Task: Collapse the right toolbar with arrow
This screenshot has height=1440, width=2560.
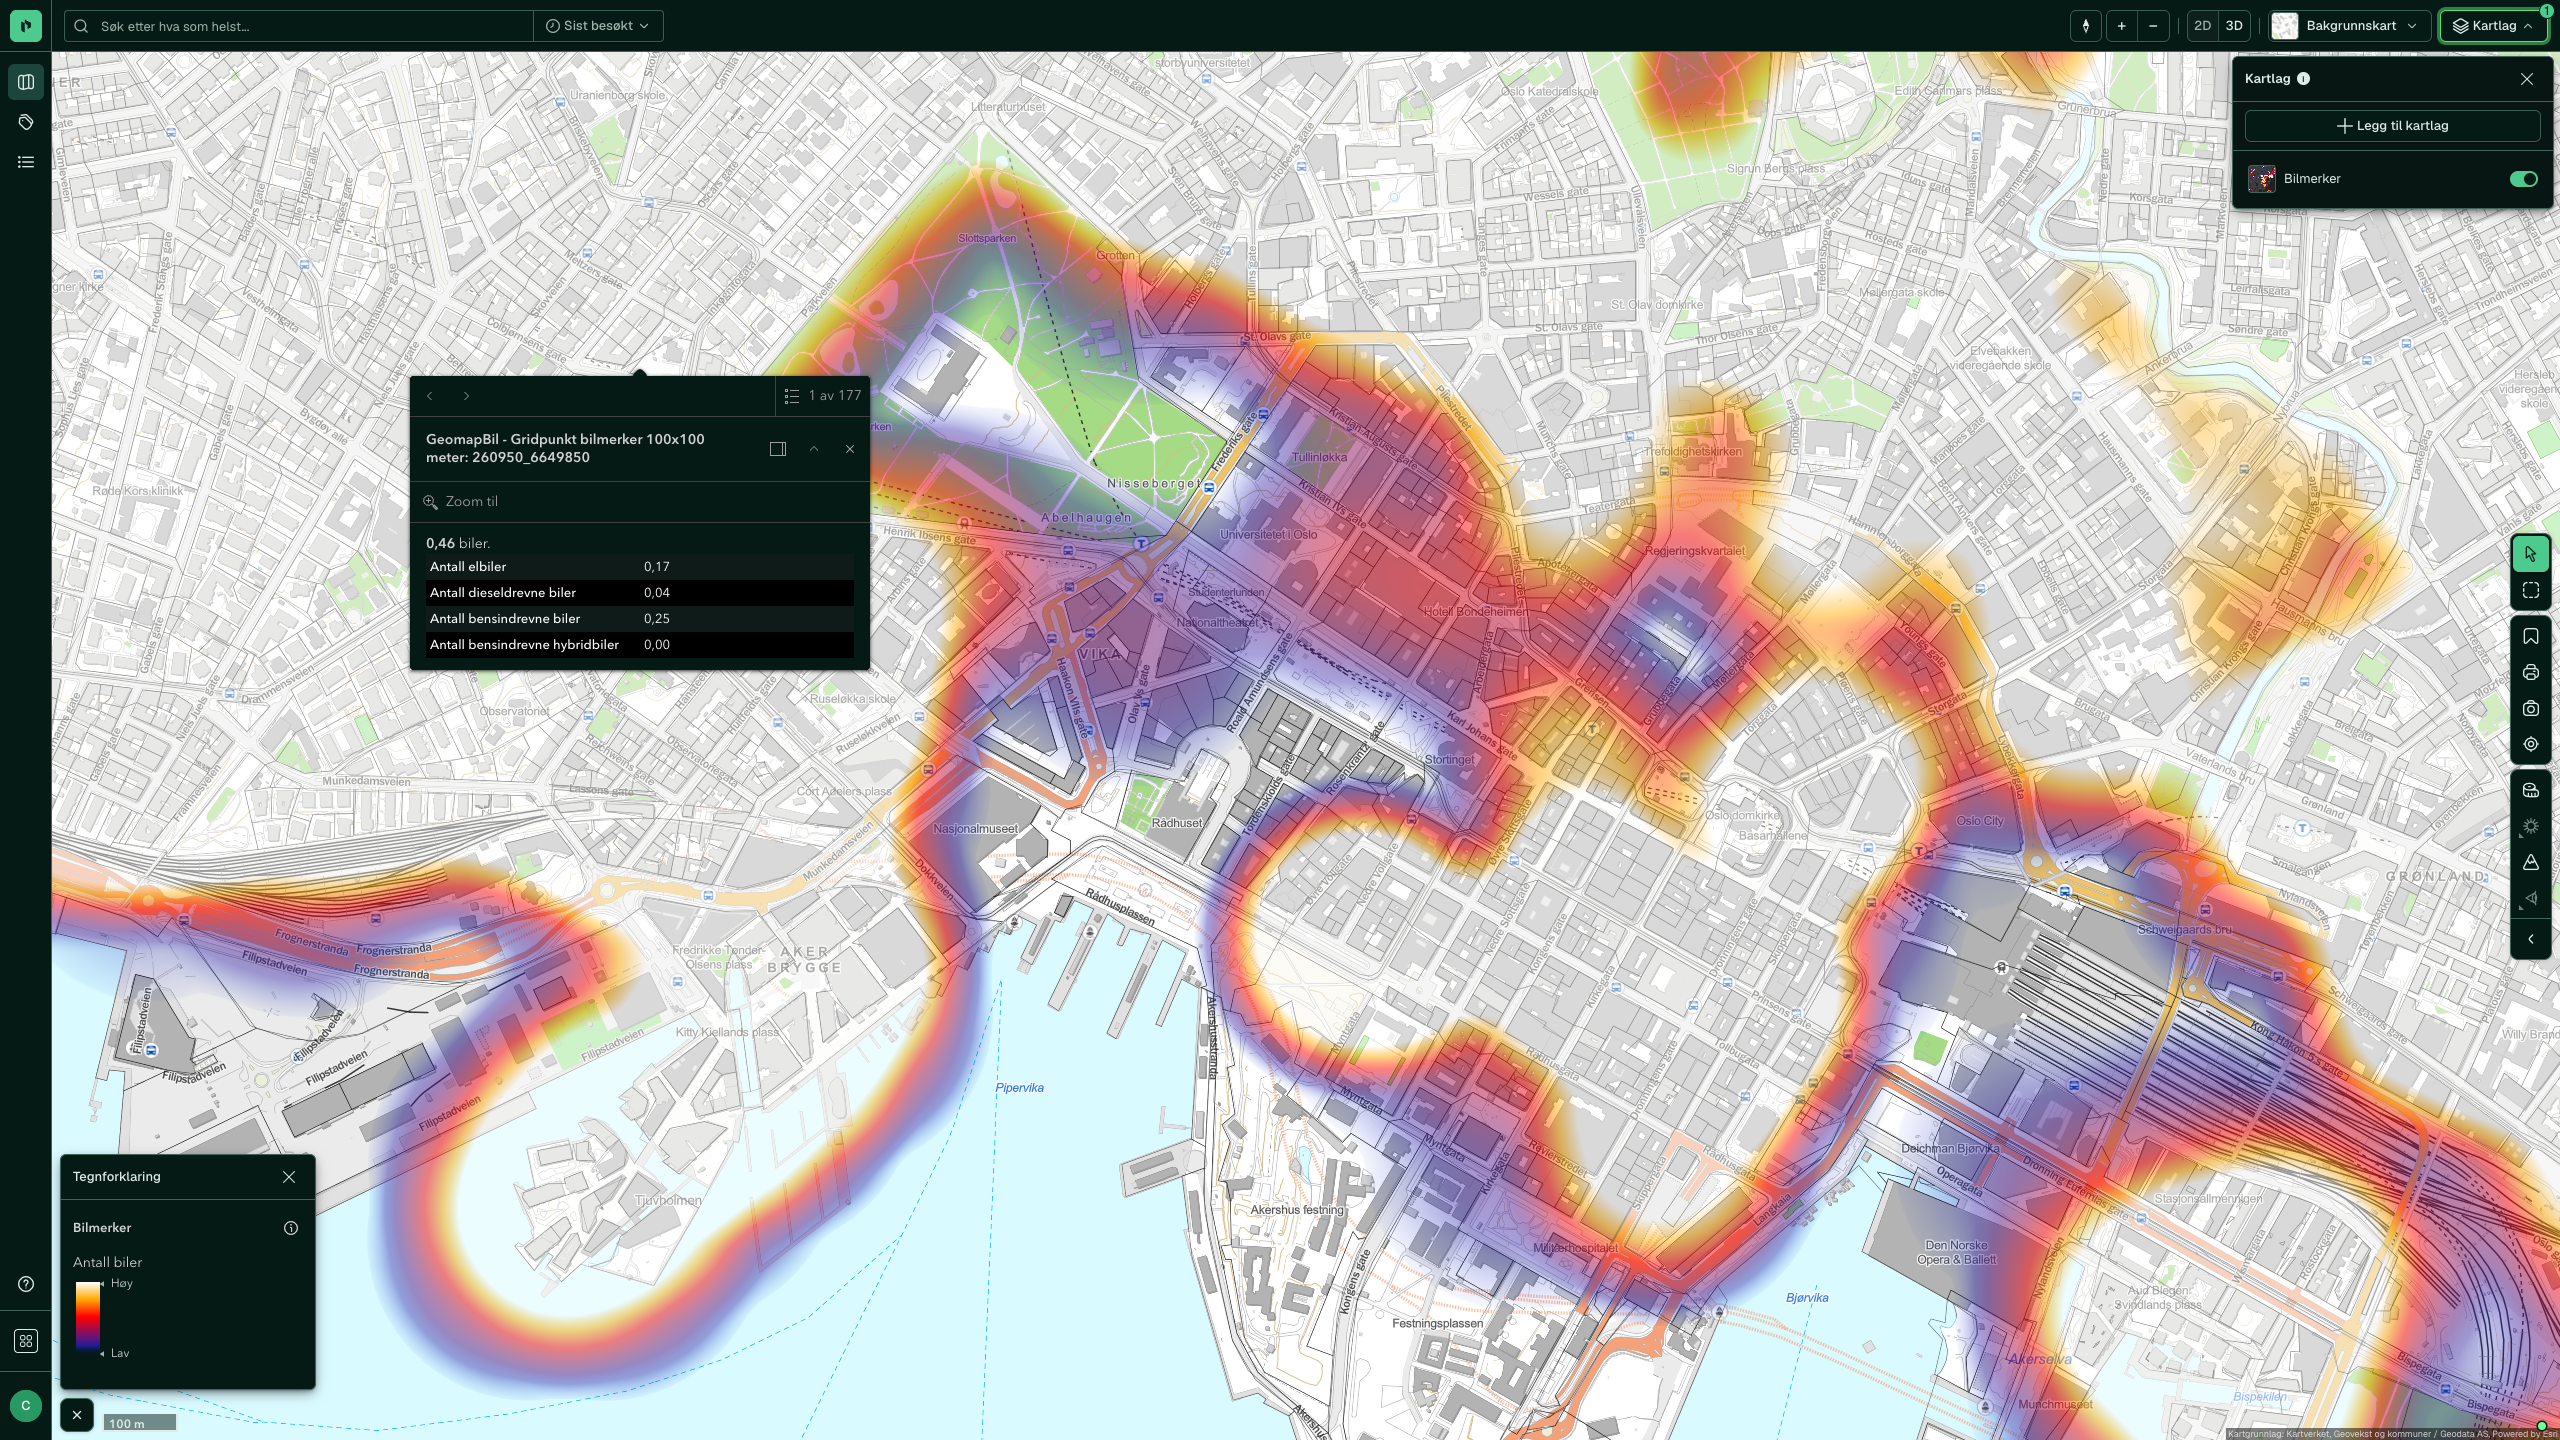Action: [x=2530, y=939]
